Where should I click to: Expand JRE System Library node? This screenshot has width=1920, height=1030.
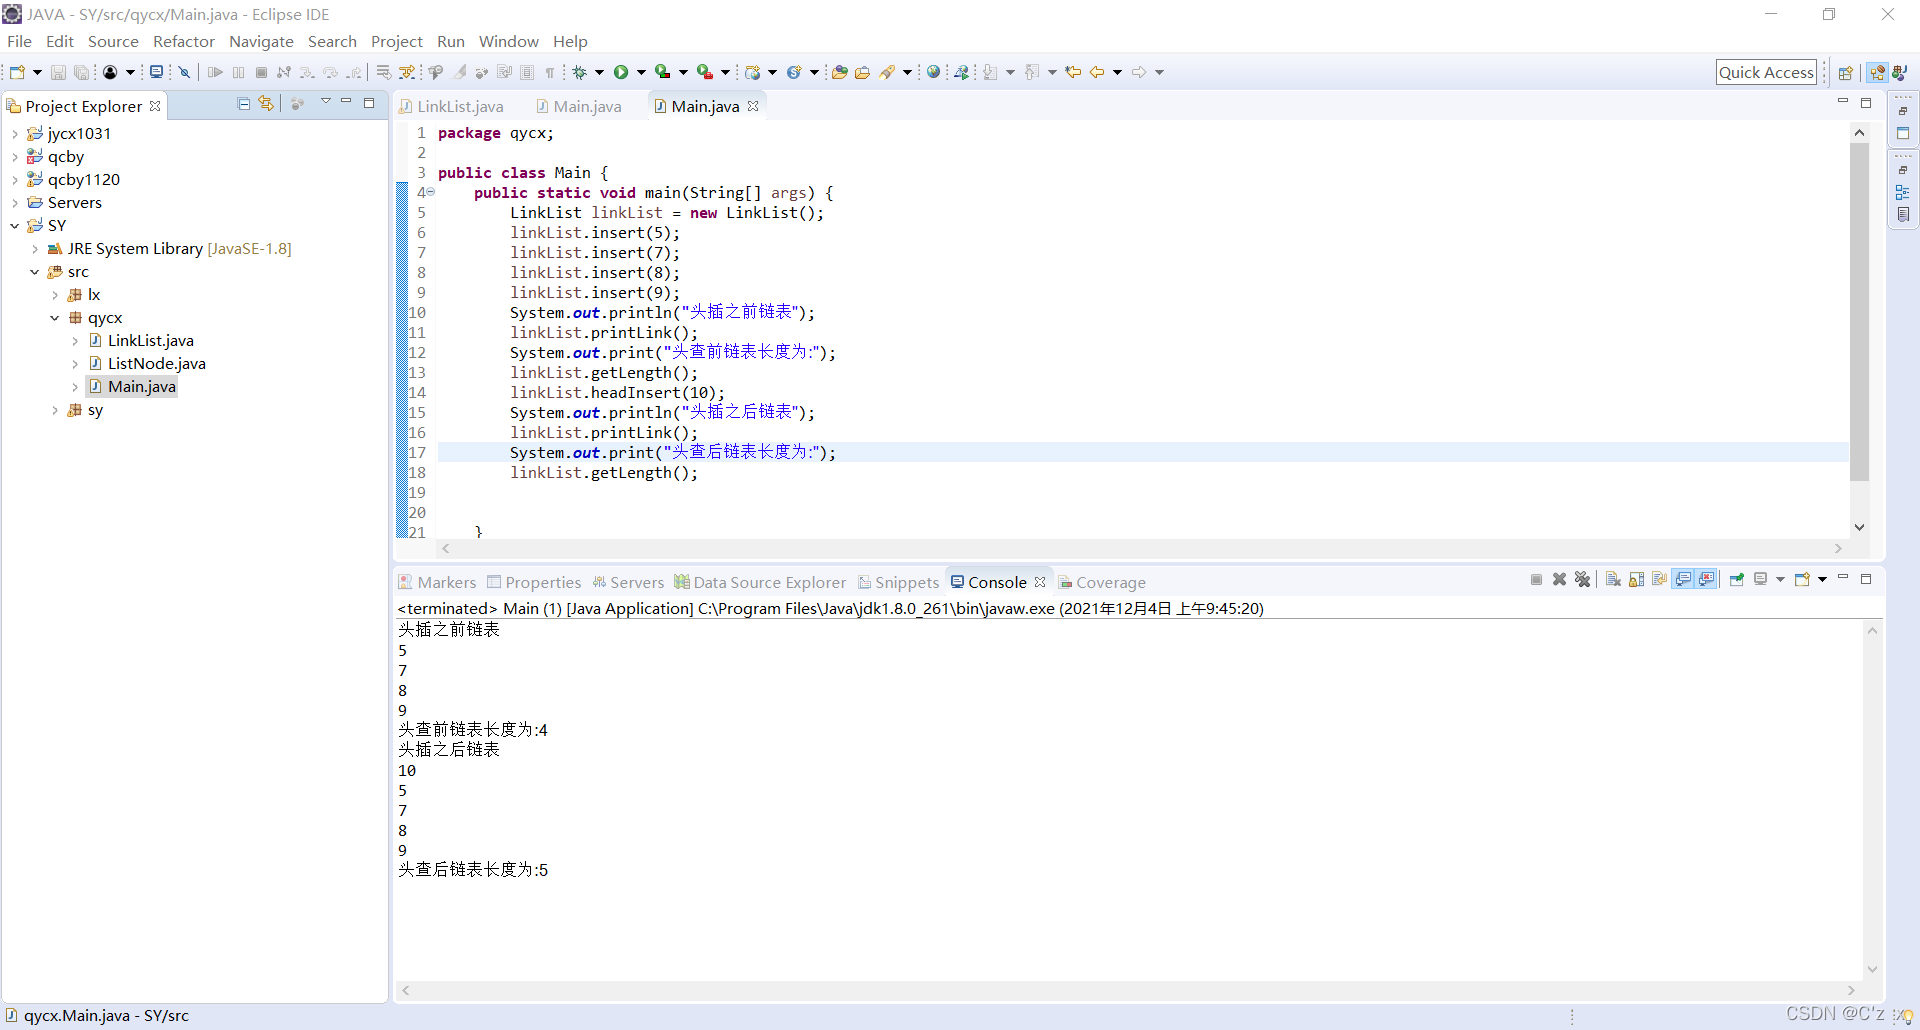(x=35, y=249)
